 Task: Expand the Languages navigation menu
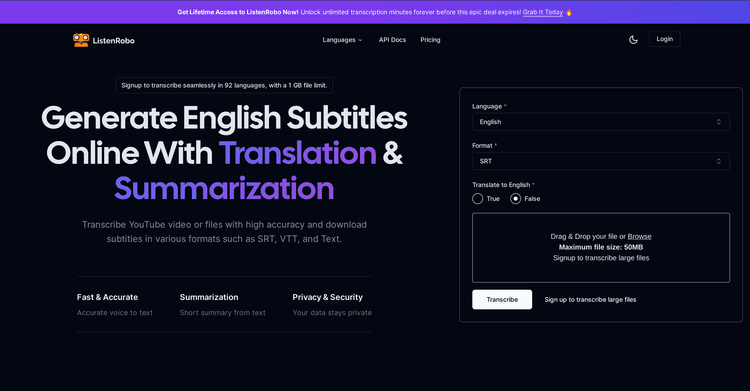point(342,40)
